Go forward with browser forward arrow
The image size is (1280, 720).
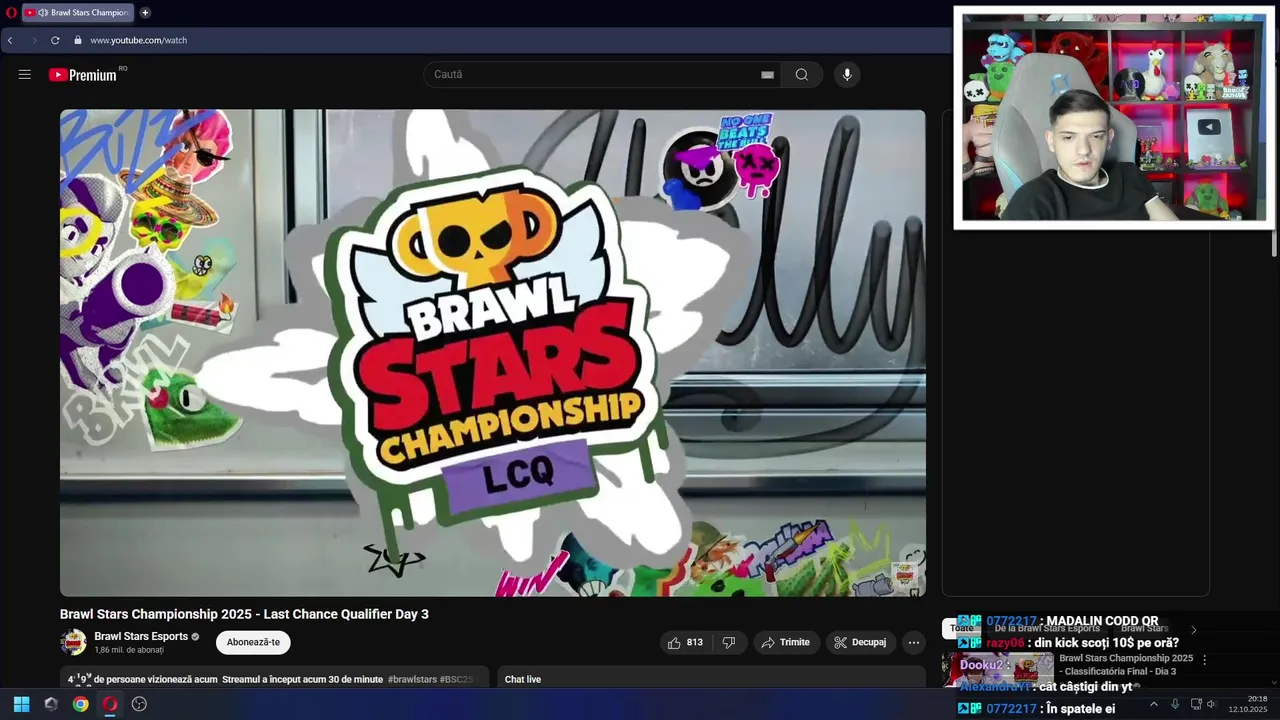[33, 40]
